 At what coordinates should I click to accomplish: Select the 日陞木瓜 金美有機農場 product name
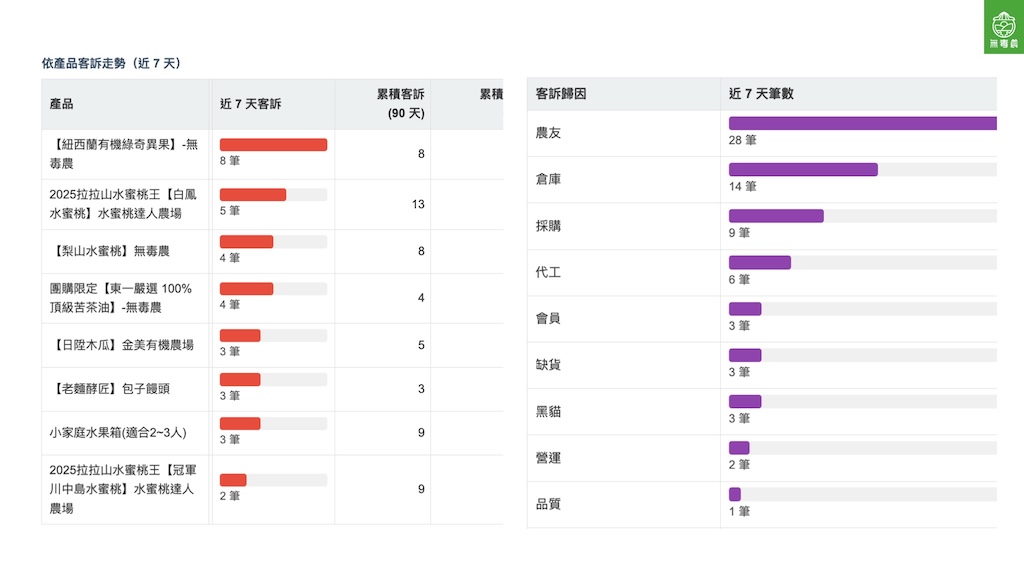click(x=122, y=345)
